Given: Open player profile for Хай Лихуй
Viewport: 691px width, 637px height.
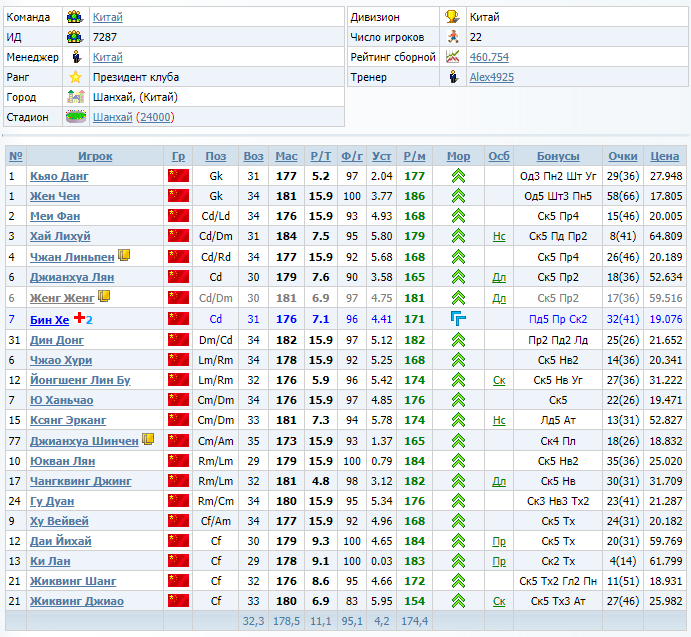Looking at the screenshot, I should [60, 236].
